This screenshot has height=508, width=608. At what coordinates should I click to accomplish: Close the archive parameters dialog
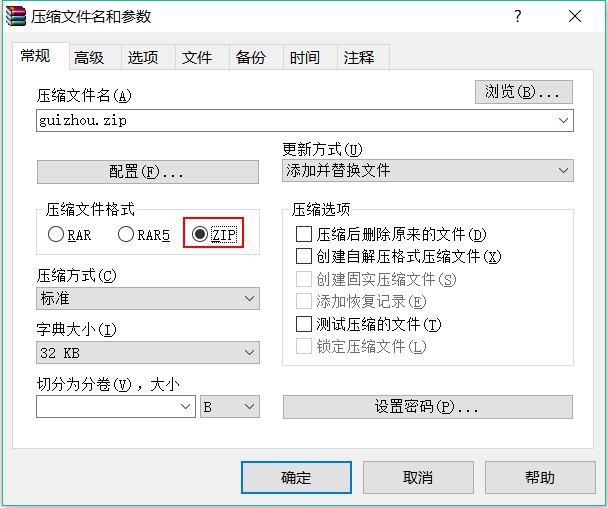pos(574,17)
